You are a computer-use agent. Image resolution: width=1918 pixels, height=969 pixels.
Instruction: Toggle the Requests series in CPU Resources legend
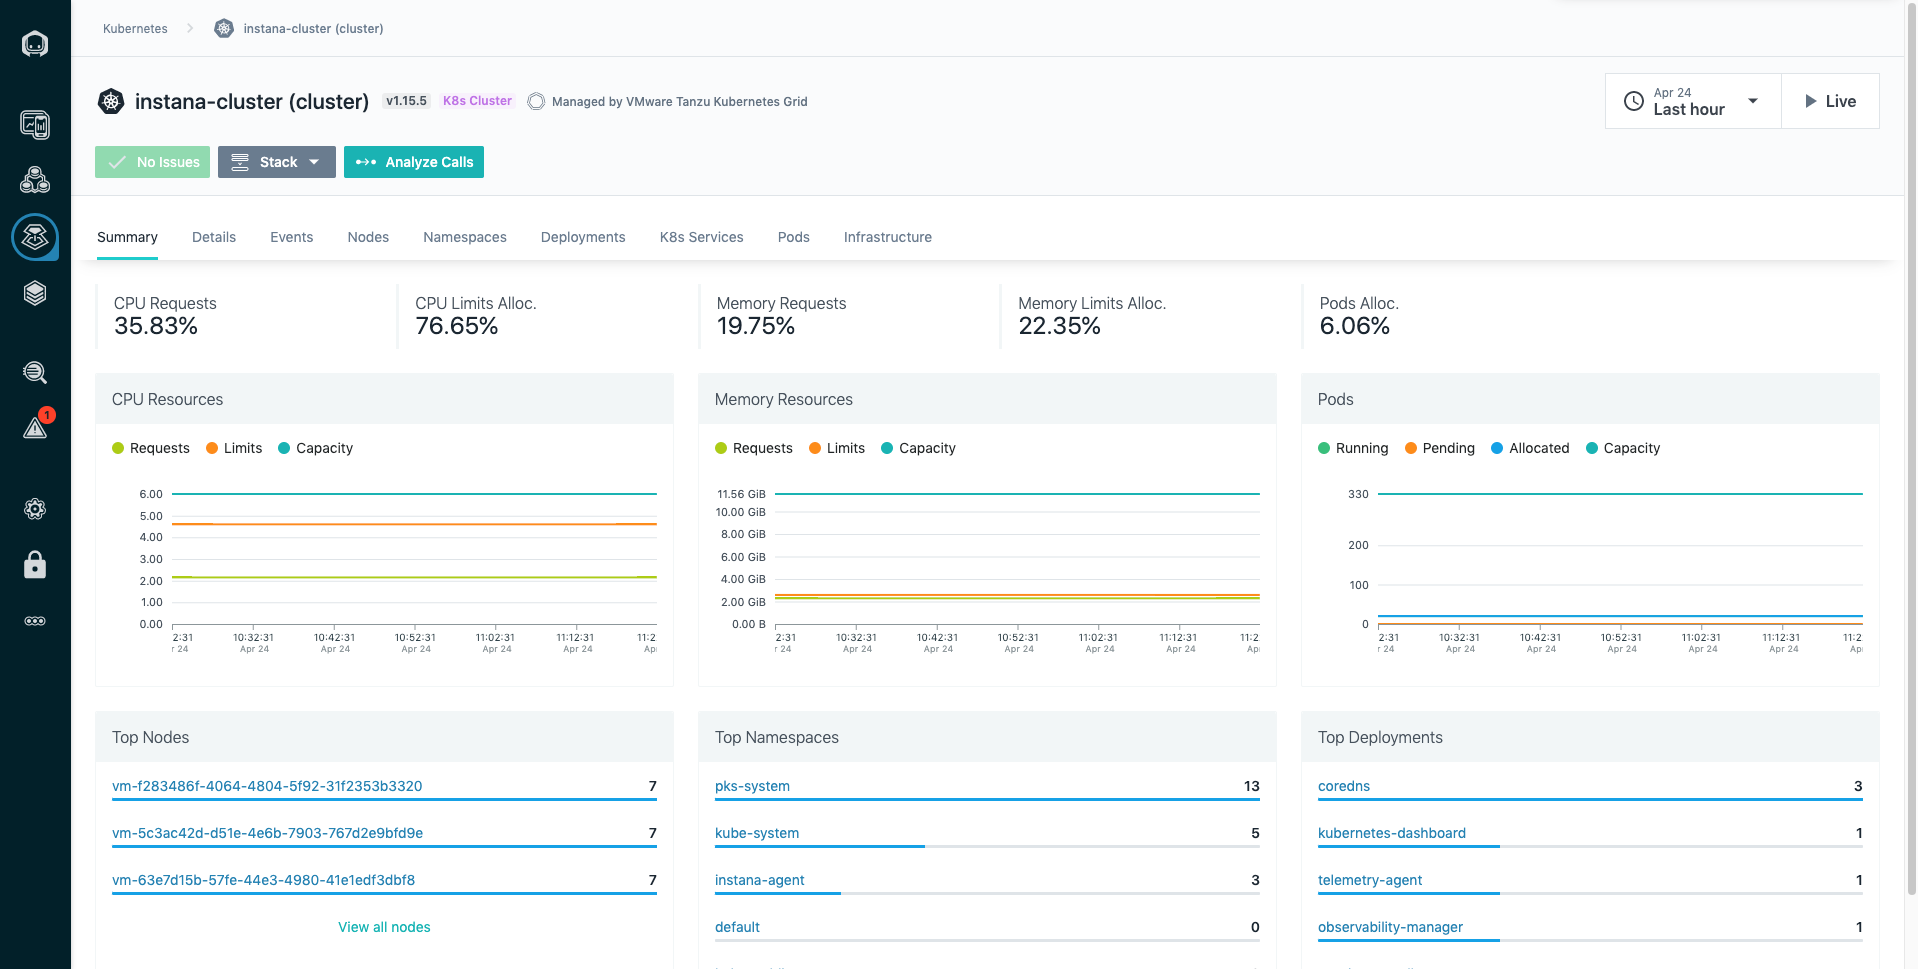pos(151,448)
